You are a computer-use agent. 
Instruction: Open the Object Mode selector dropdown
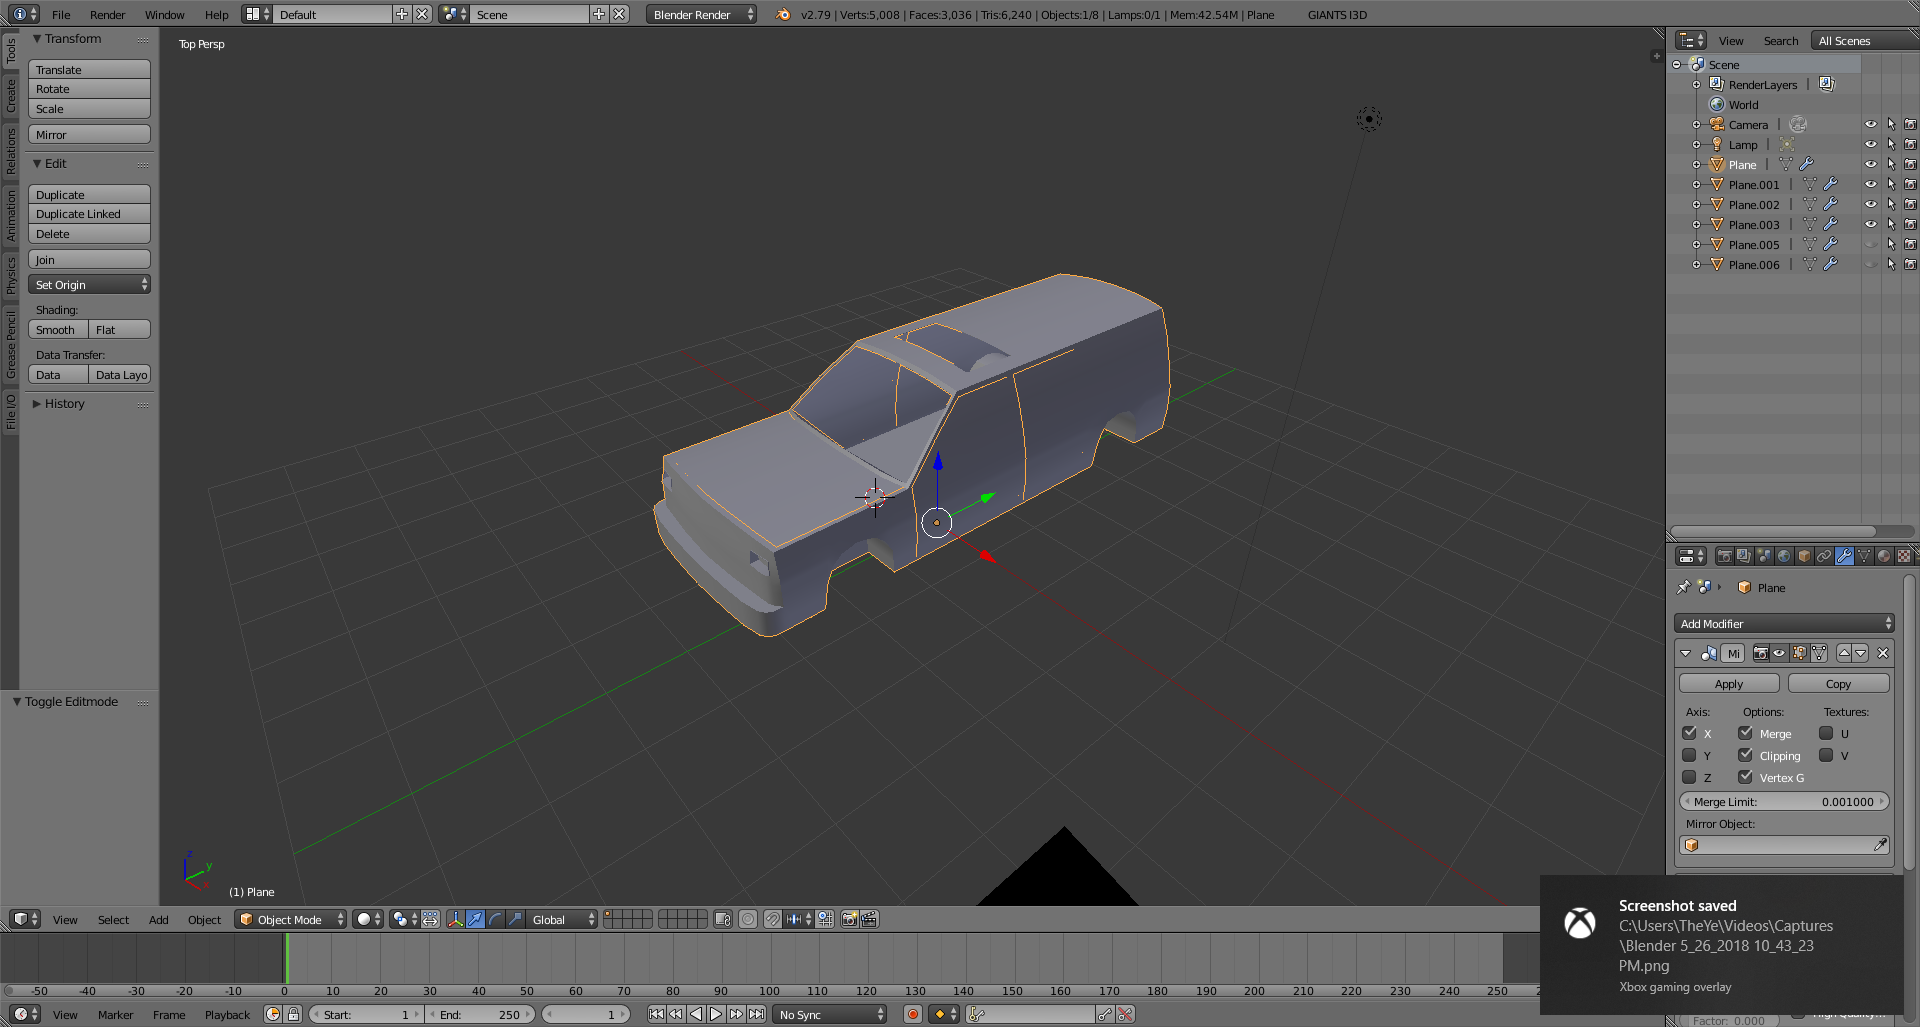click(291, 919)
